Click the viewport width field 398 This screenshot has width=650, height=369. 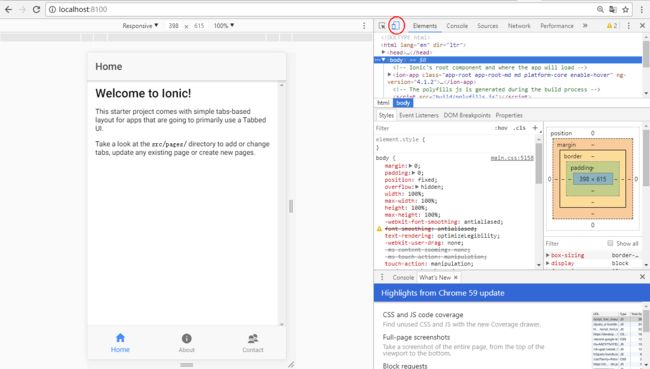(x=174, y=26)
